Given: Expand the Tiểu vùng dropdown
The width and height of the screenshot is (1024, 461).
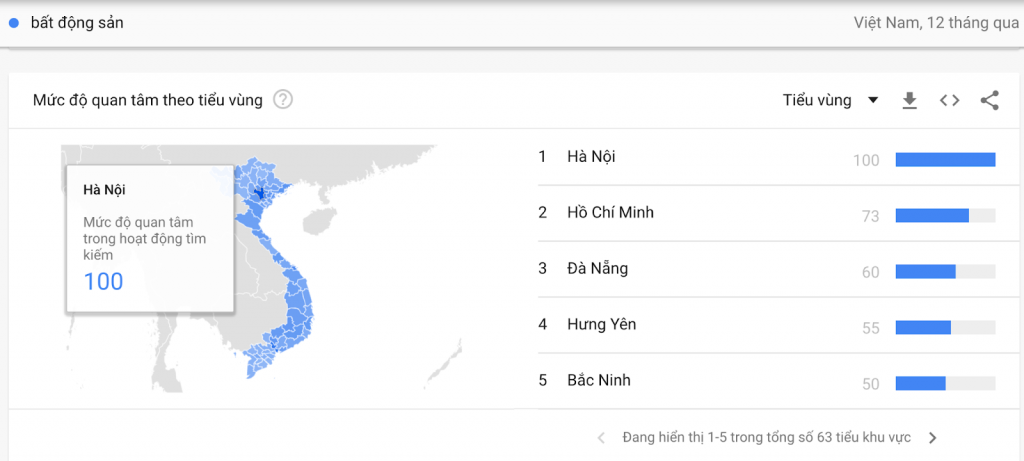Looking at the screenshot, I should [x=830, y=101].
